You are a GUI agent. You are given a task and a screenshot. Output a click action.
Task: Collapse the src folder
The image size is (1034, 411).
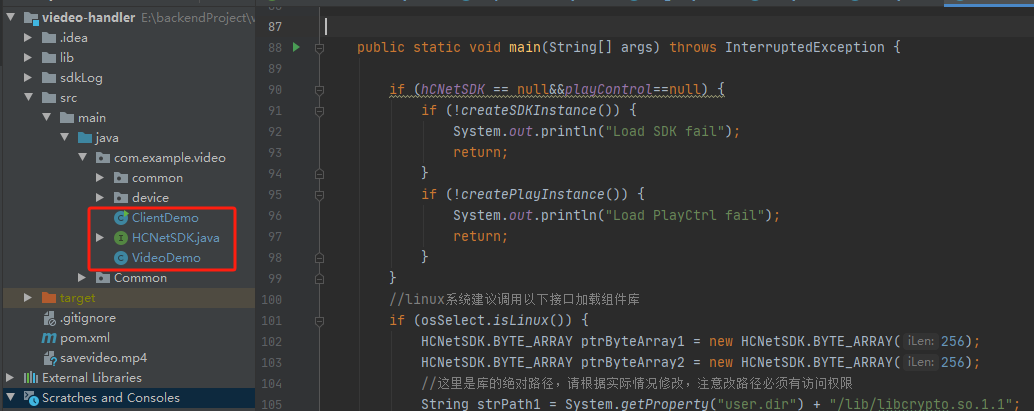coord(28,98)
